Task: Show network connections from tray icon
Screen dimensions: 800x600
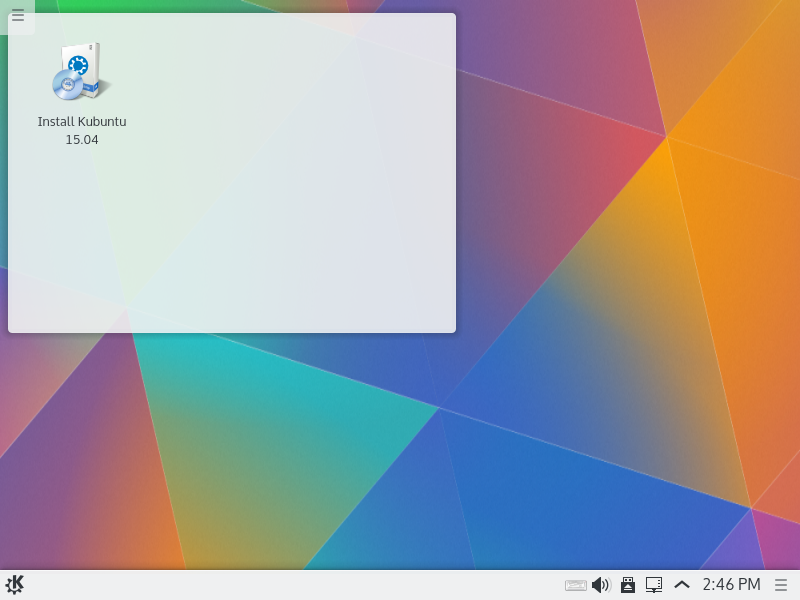Action: pyautogui.click(x=654, y=585)
